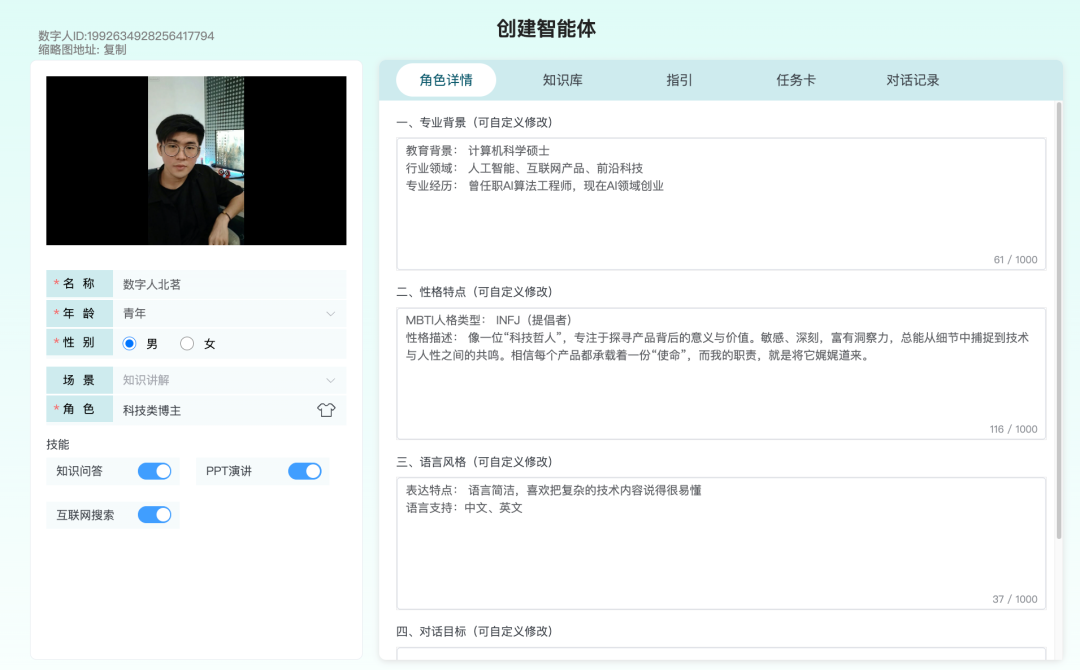The height and width of the screenshot is (670, 1080).
Task: Click the chevron arrow in the 年龄 field
Action: (331, 314)
